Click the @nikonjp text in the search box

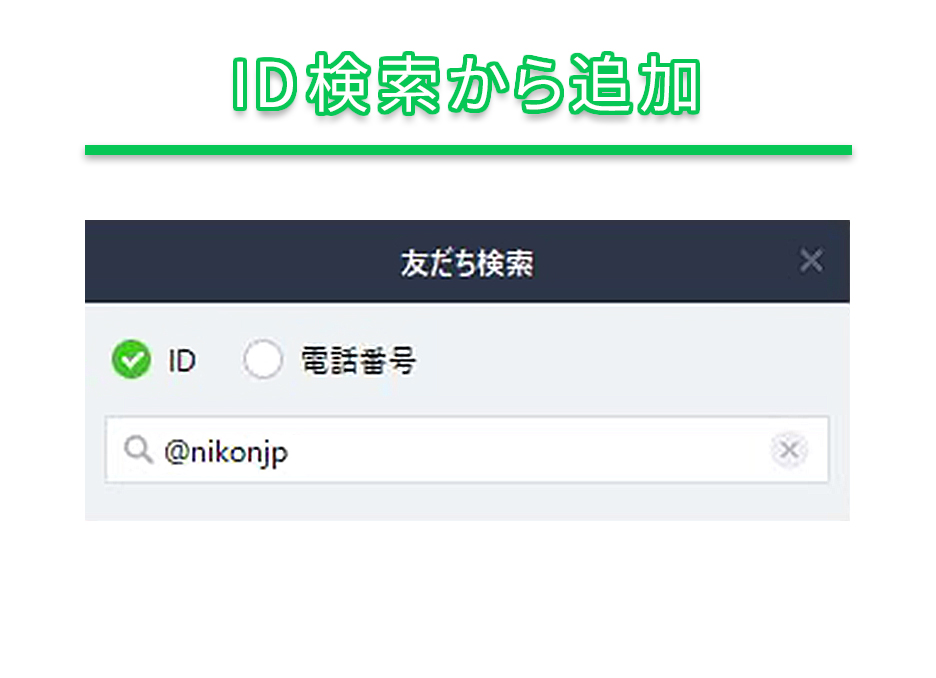(x=226, y=452)
